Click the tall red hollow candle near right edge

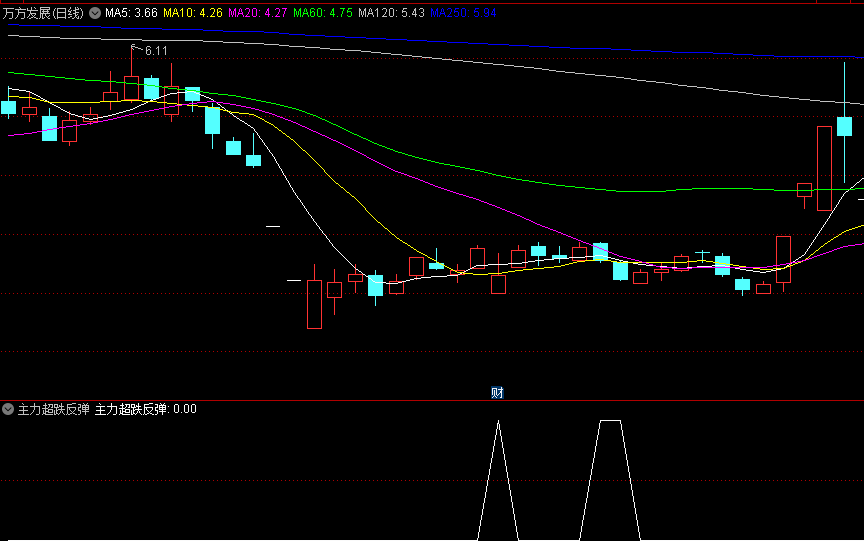824,168
